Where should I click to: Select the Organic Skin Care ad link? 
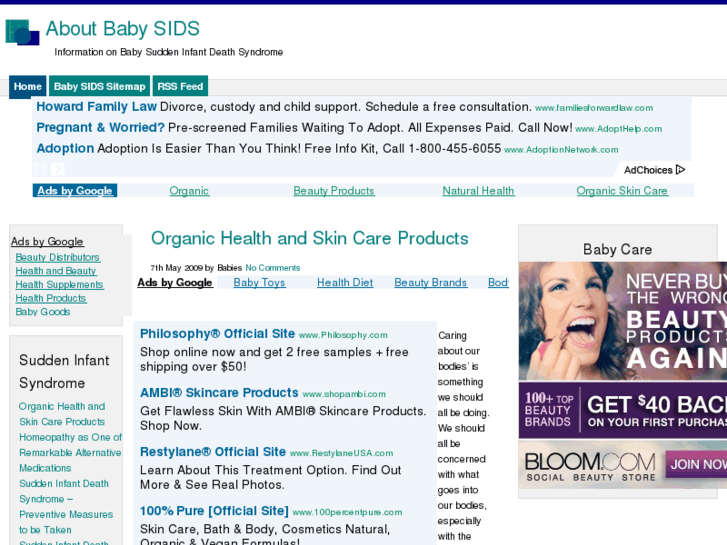pos(622,191)
